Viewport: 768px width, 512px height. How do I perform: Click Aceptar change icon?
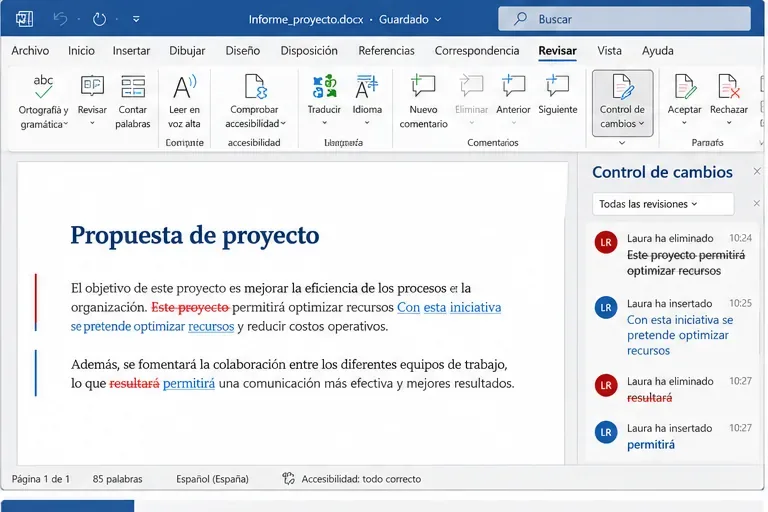tap(685, 87)
